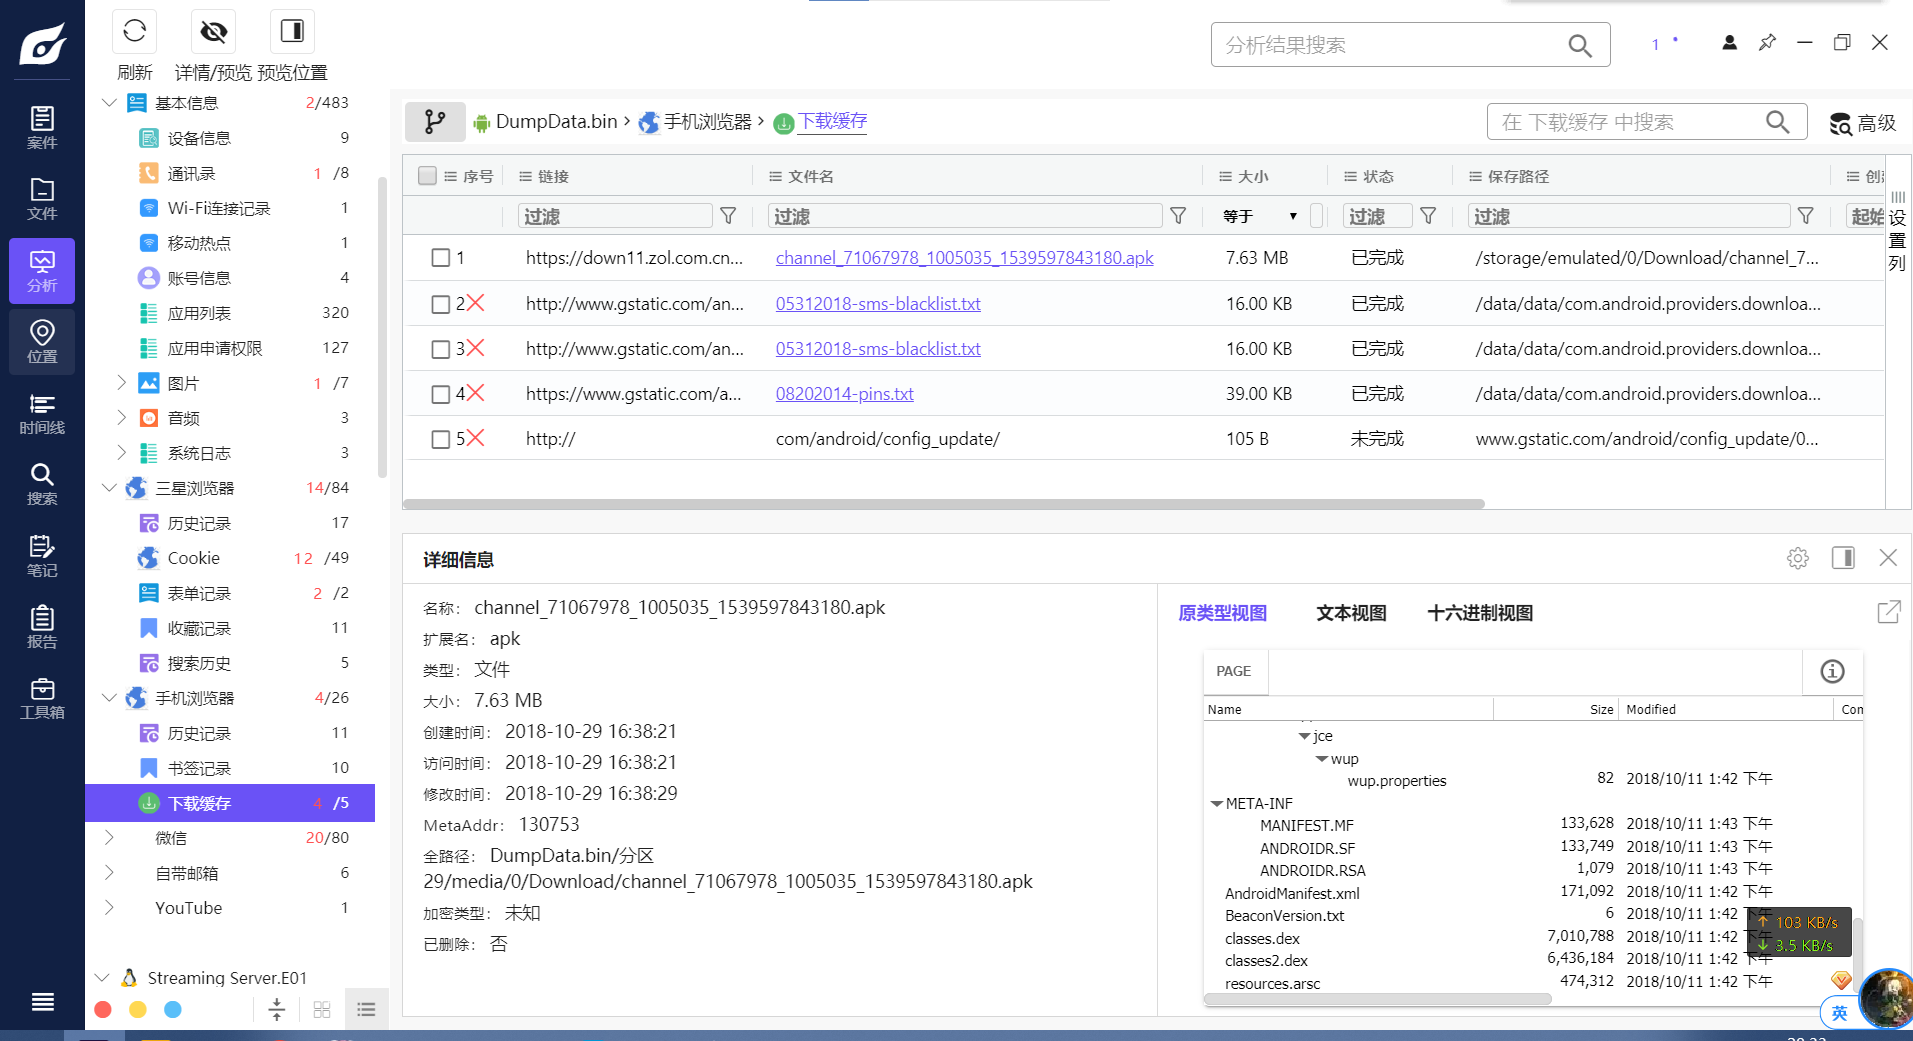The height and width of the screenshot is (1041, 1913).
Task: Click the user account icon
Action: (x=1729, y=43)
